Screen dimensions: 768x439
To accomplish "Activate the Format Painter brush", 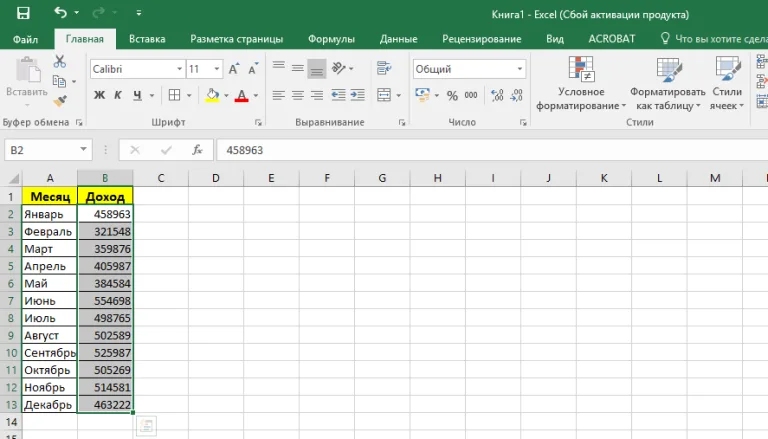I will pos(60,101).
